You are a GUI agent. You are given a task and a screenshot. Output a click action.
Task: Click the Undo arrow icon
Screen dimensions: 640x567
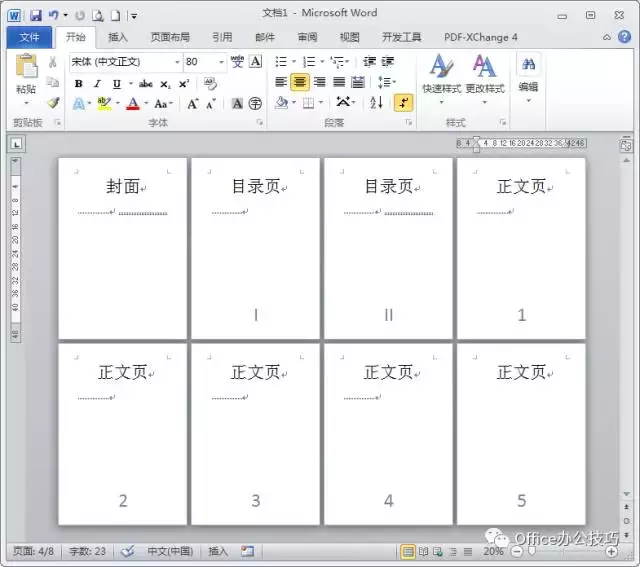pyautogui.click(x=53, y=16)
